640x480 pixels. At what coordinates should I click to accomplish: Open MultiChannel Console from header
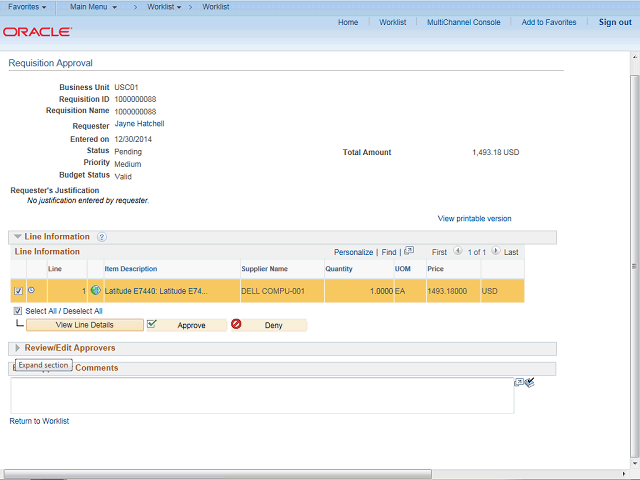(463, 22)
